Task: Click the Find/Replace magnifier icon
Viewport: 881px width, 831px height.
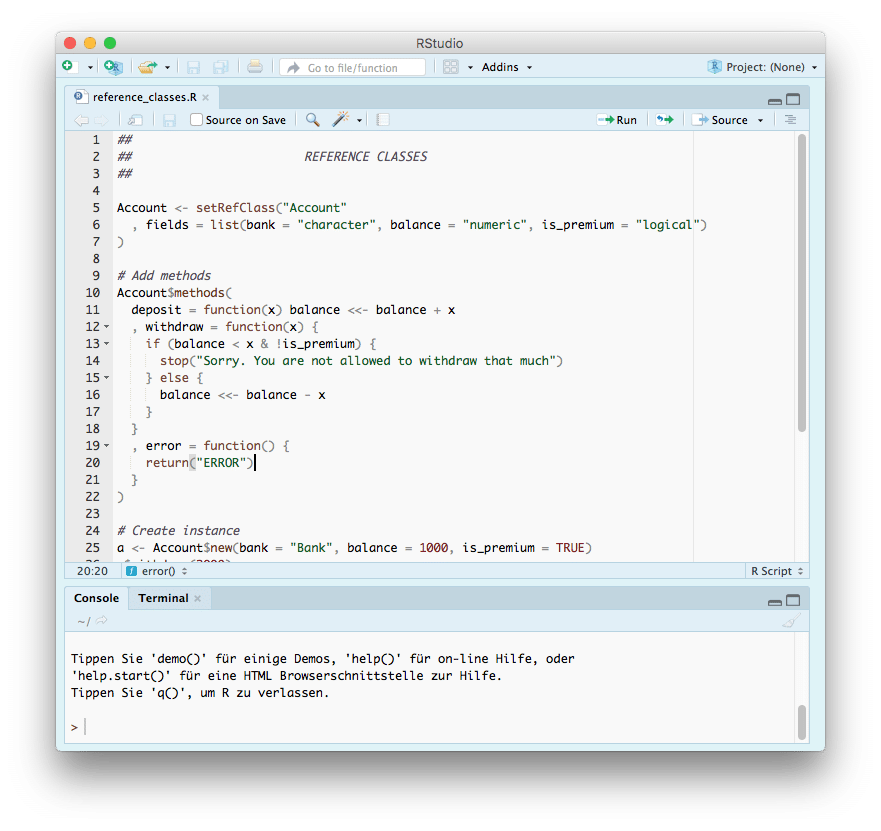Action: point(312,120)
